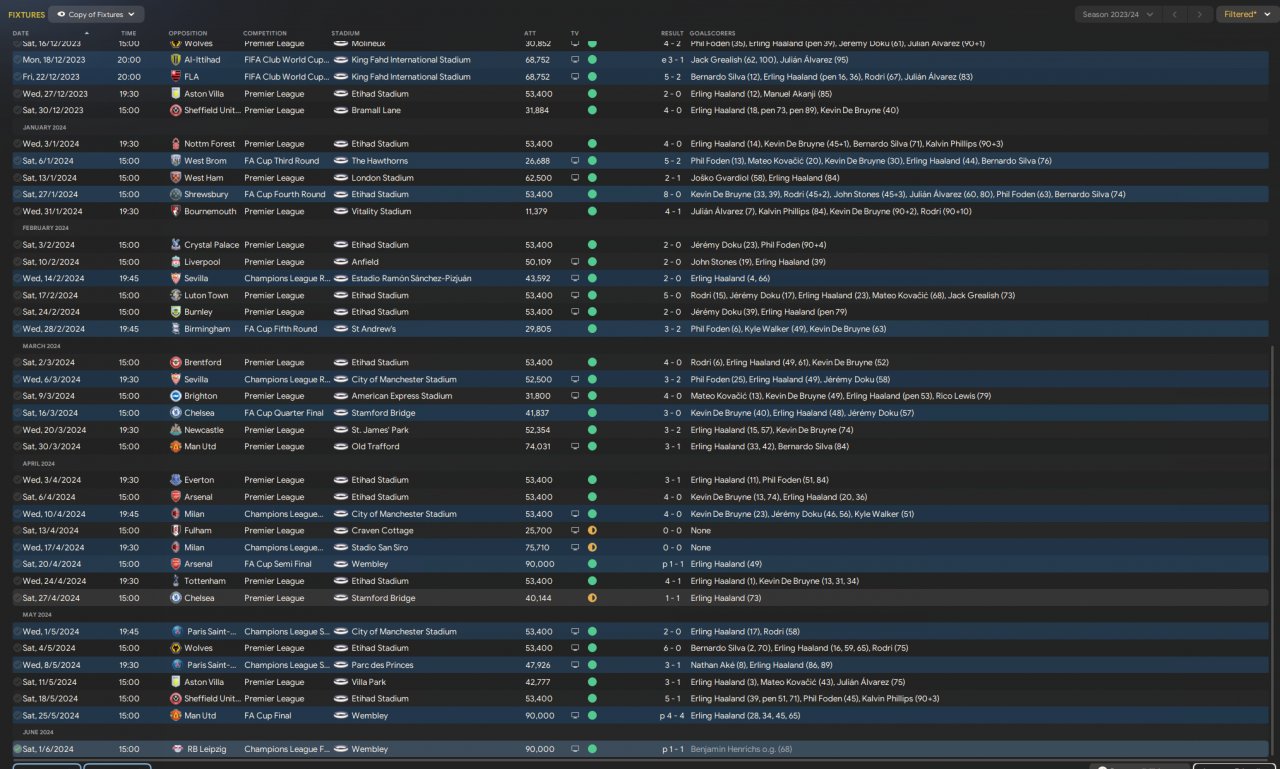Open the Tottenham team link
The image size is (1280, 769).
[x=205, y=581]
